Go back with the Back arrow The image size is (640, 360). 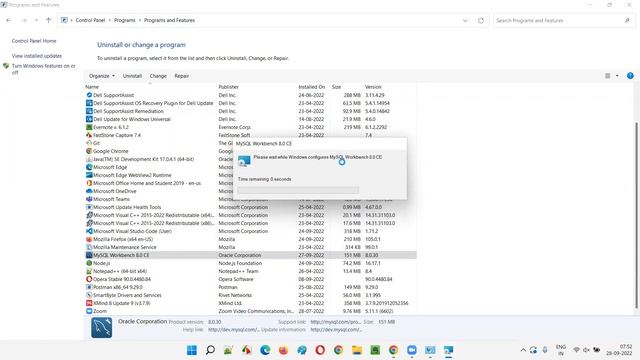9,20
